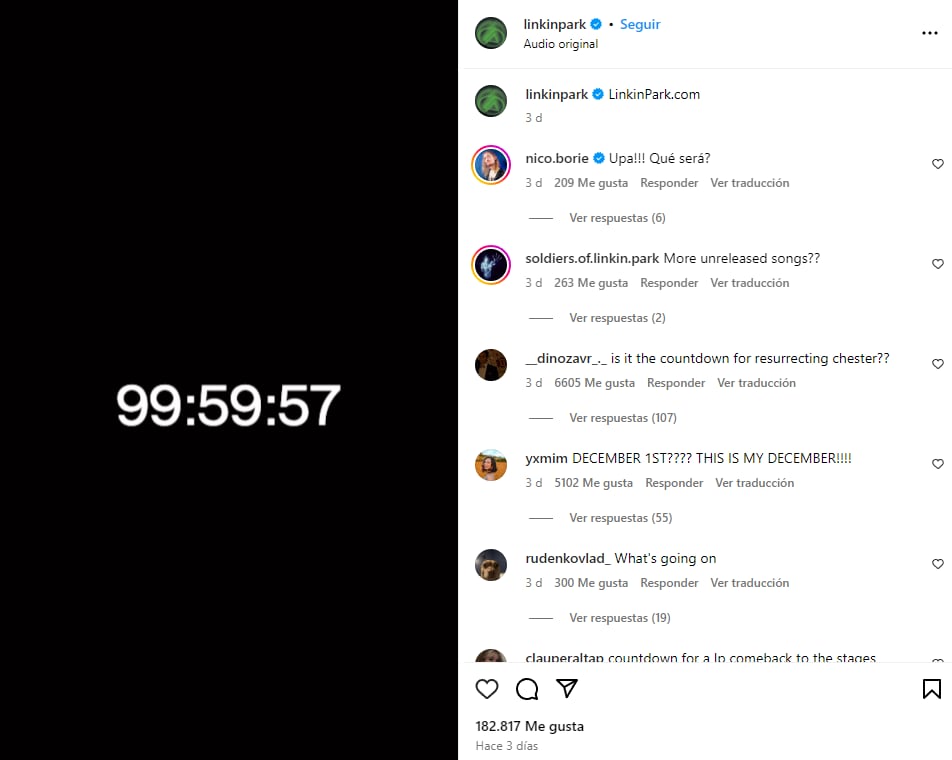Open the comment bubble icon

(527, 689)
